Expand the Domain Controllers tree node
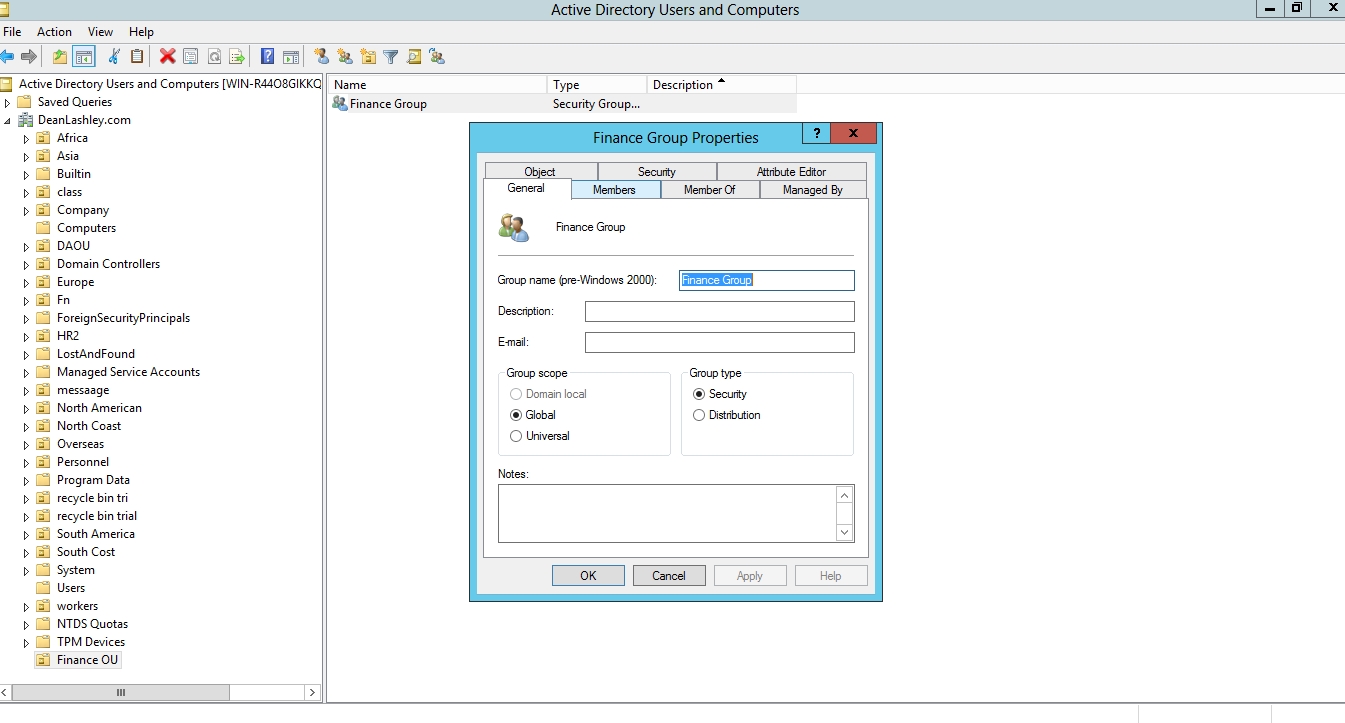The width and height of the screenshot is (1345, 723). click(27, 265)
